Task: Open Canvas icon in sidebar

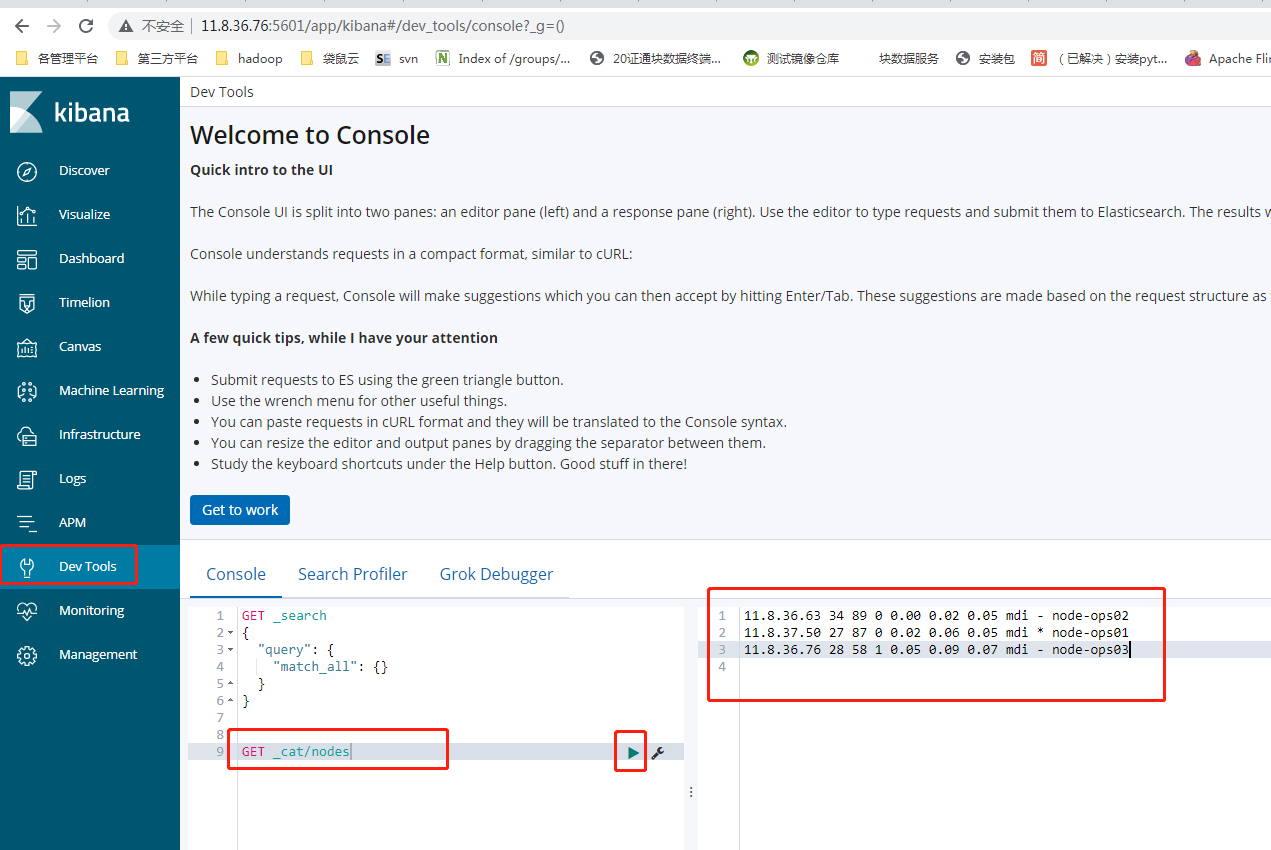Action: click(x=27, y=347)
